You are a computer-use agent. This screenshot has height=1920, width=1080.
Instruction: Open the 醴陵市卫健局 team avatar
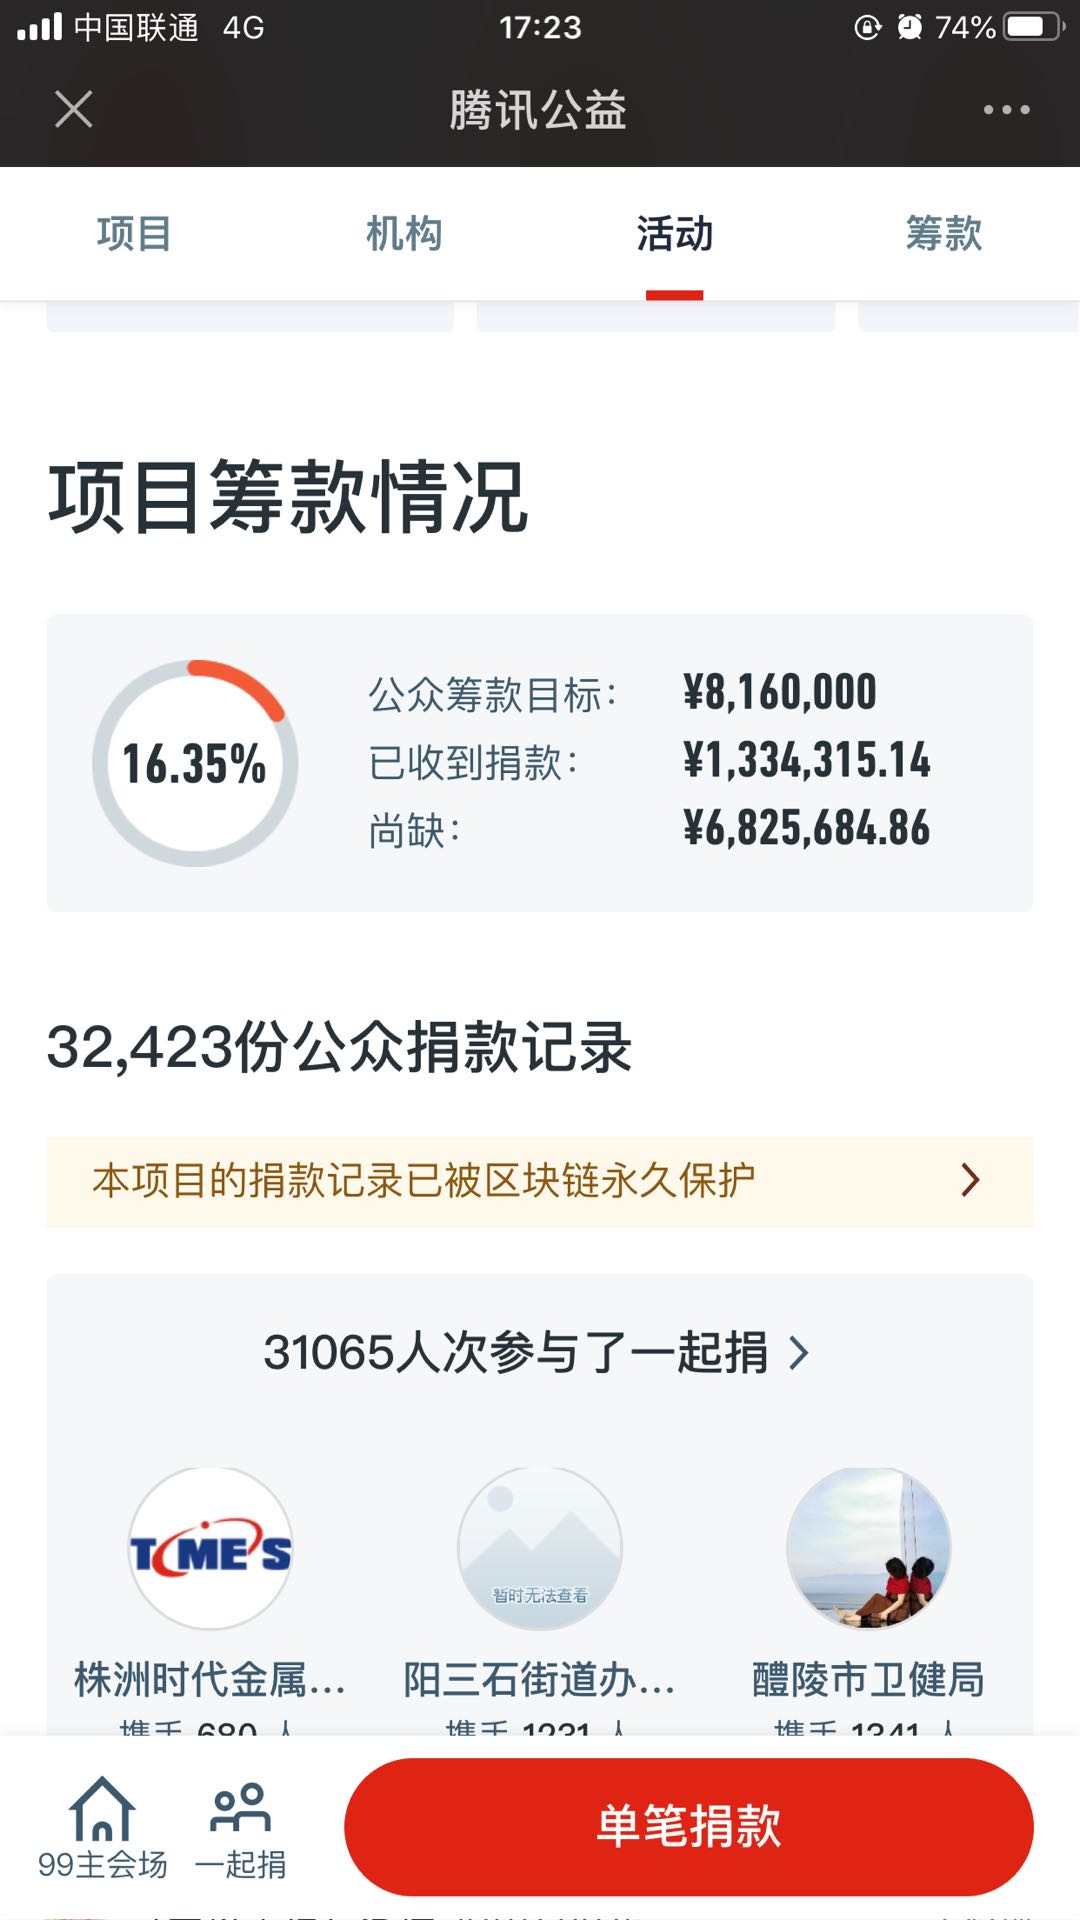(x=868, y=1548)
